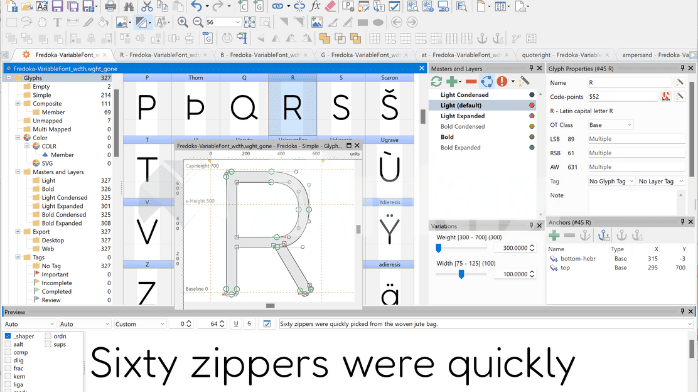This screenshot has width=698, height=392.
Task: Toggle the _shaper feature checkbox
Action: click(8, 336)
